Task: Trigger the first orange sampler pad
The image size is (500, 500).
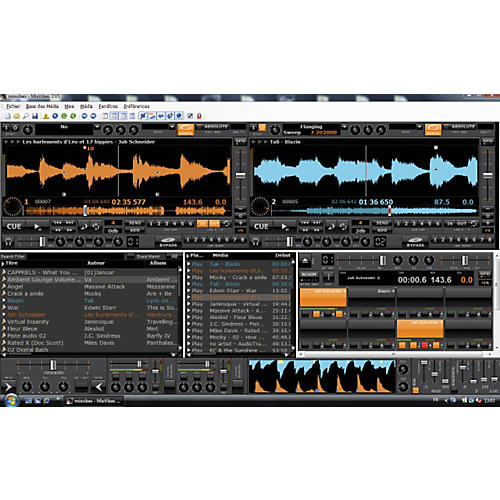Action: pyautogui.click(x=323, y=297)
